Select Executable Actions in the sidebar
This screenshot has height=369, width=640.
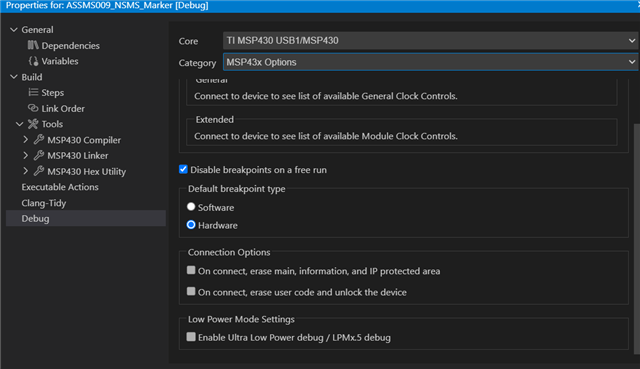coord(60,187)
